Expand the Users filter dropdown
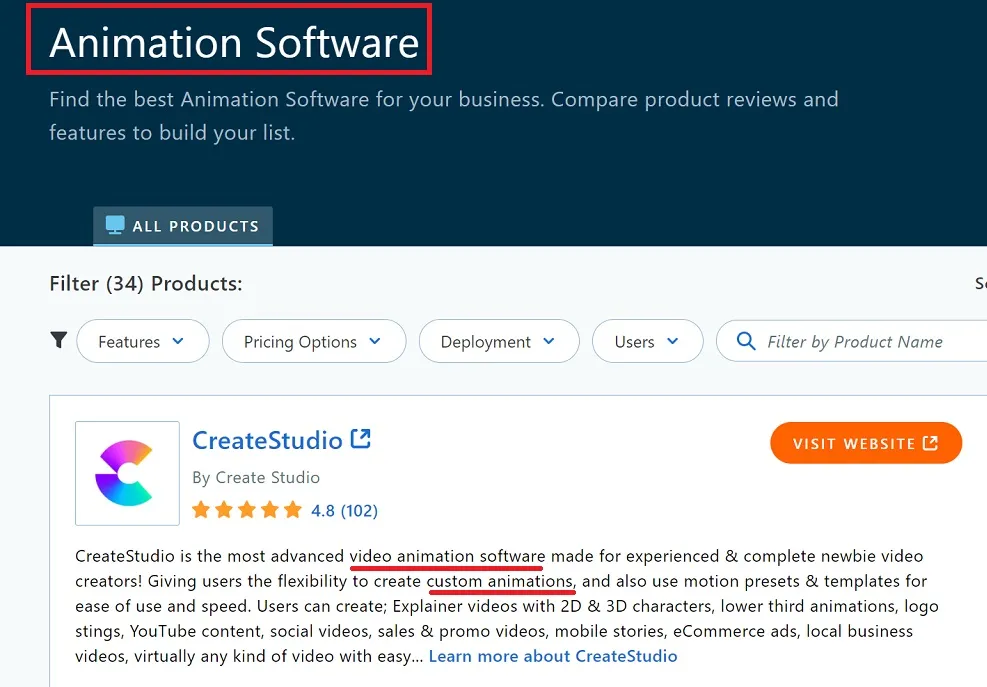The height and width of the screenshot is (687, 987). (x=648, y=341)
